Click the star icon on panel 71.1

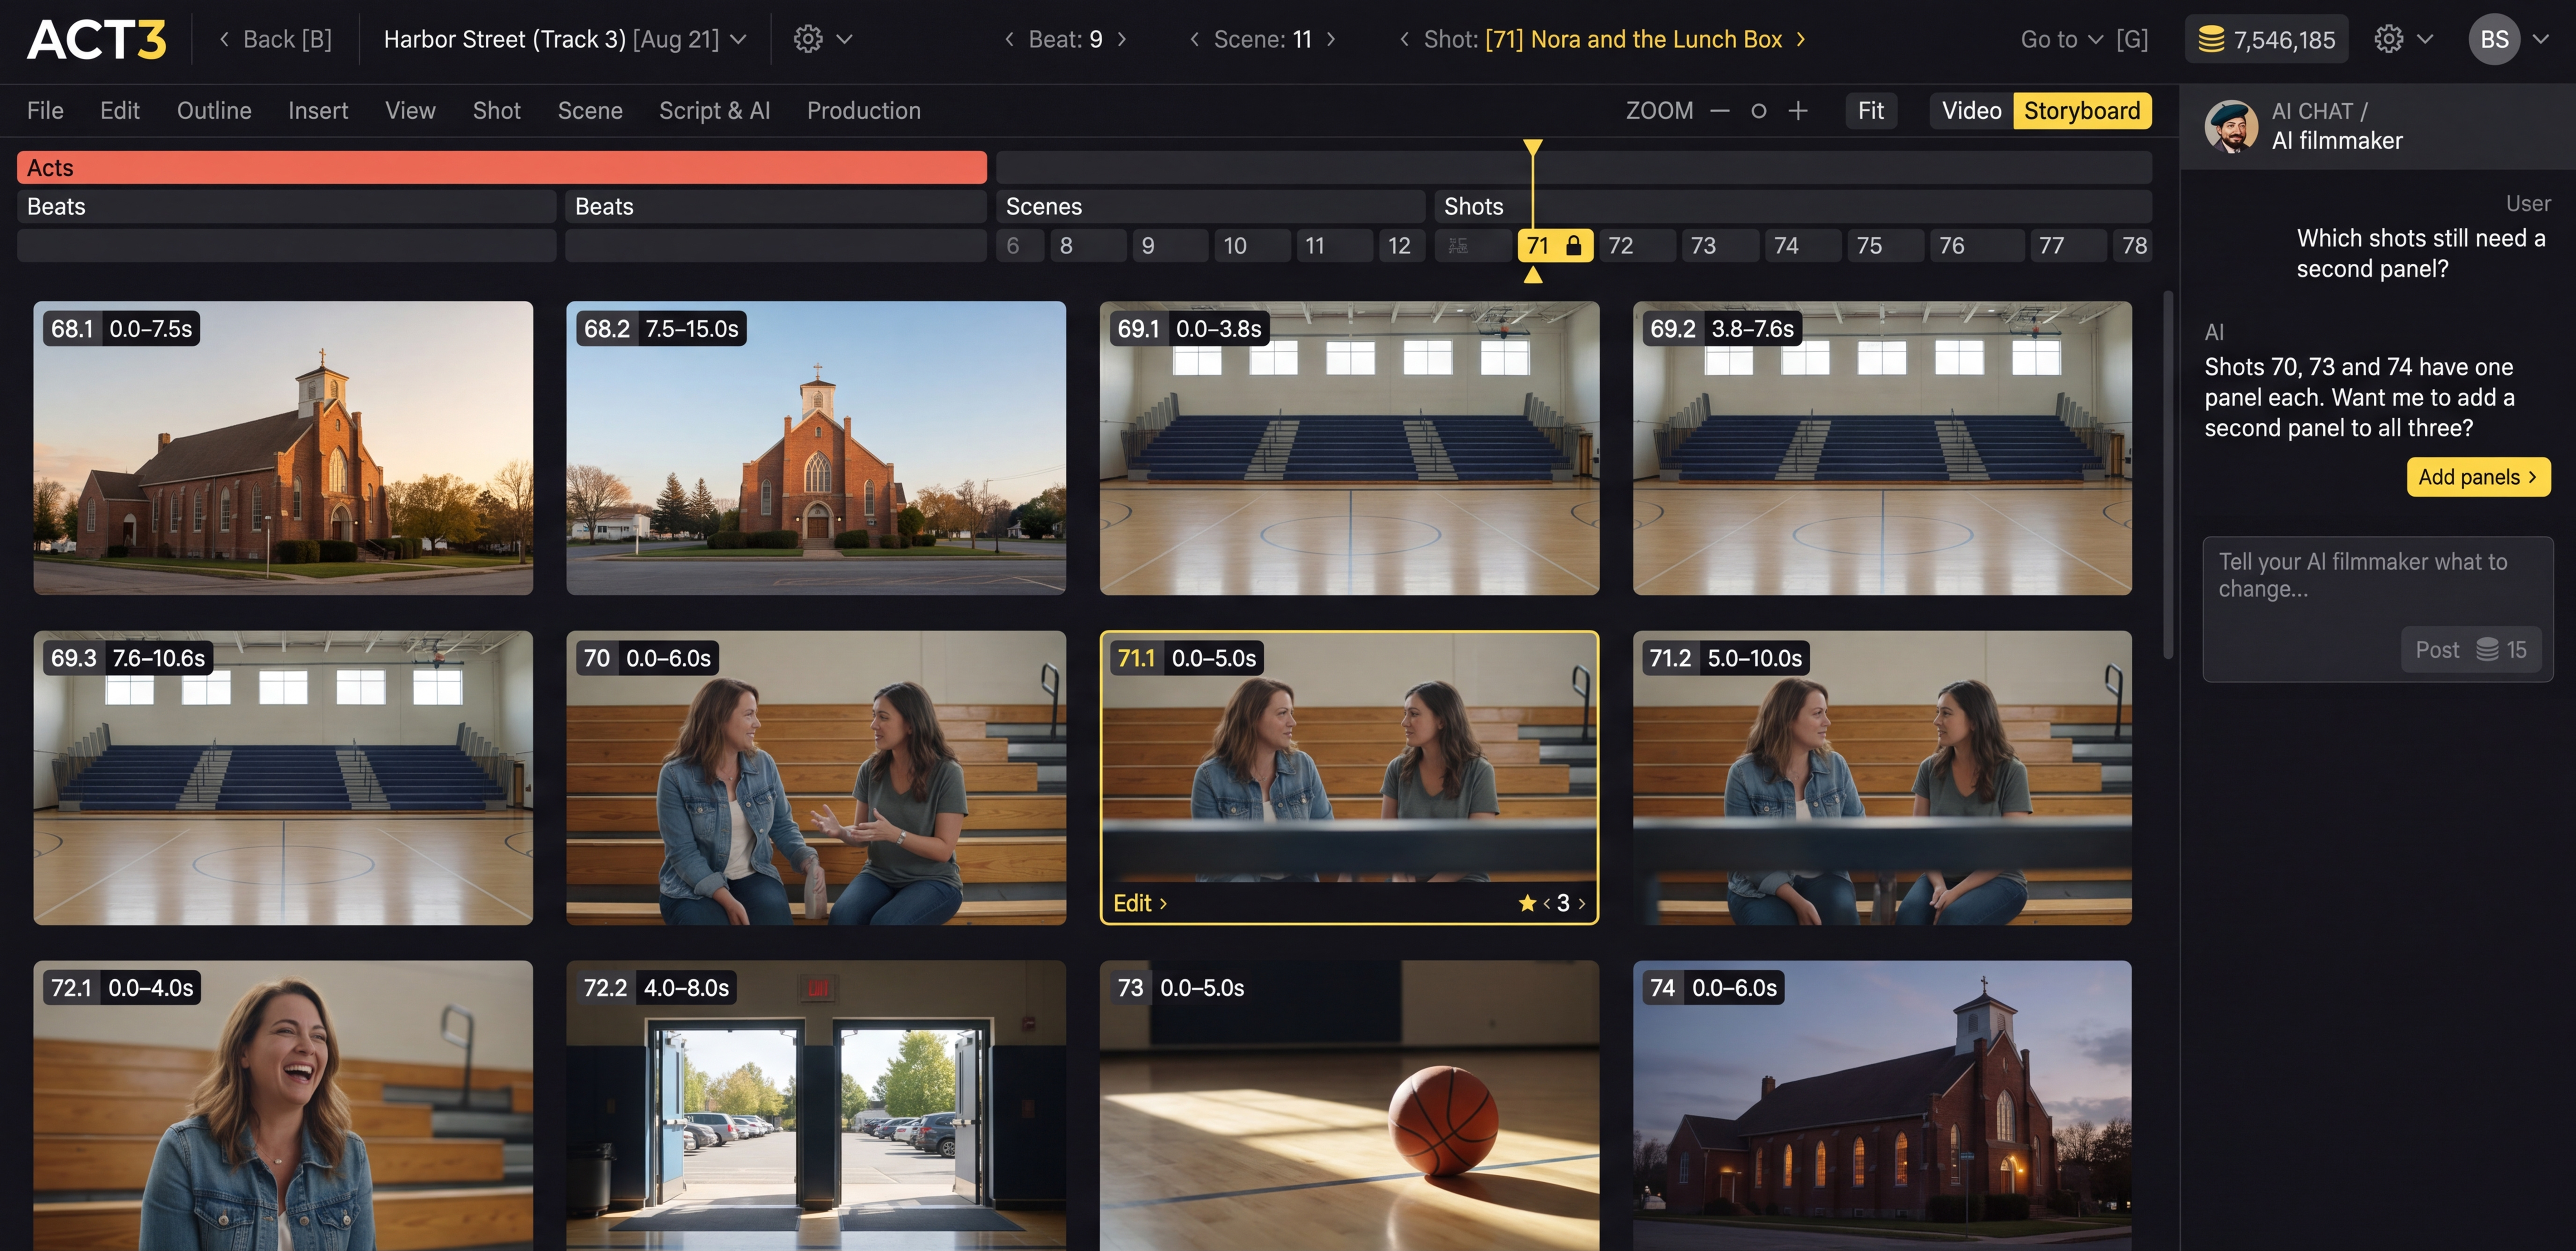pos(1527,903)
